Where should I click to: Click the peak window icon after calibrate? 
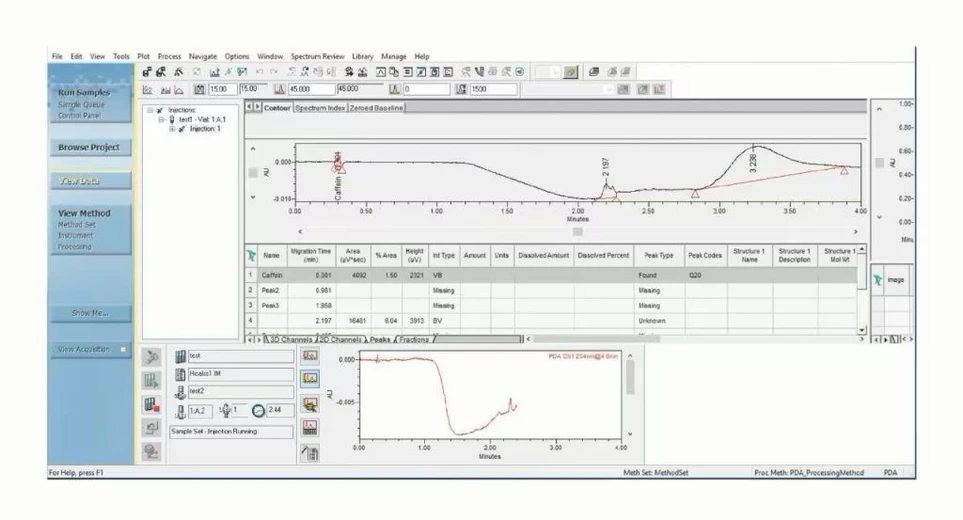381,72
